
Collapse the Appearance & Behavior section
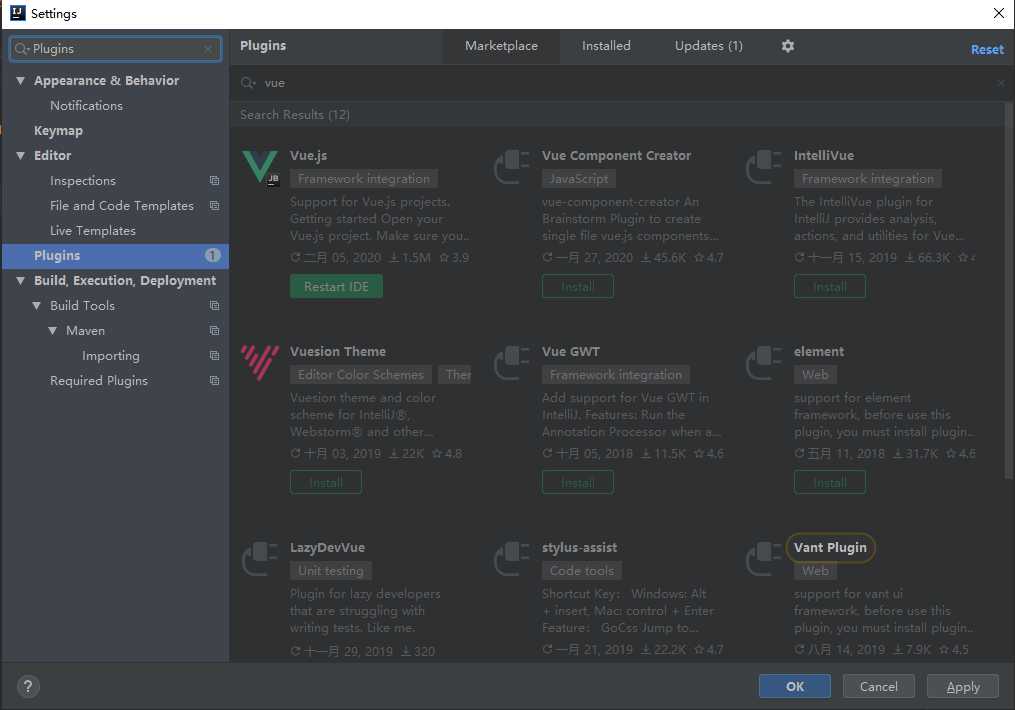[x=21, y=81]
